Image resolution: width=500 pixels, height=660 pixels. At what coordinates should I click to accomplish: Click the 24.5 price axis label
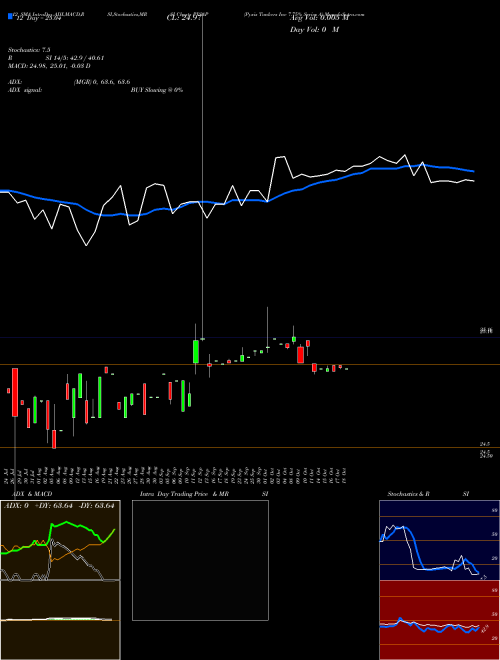coord(485,444)
